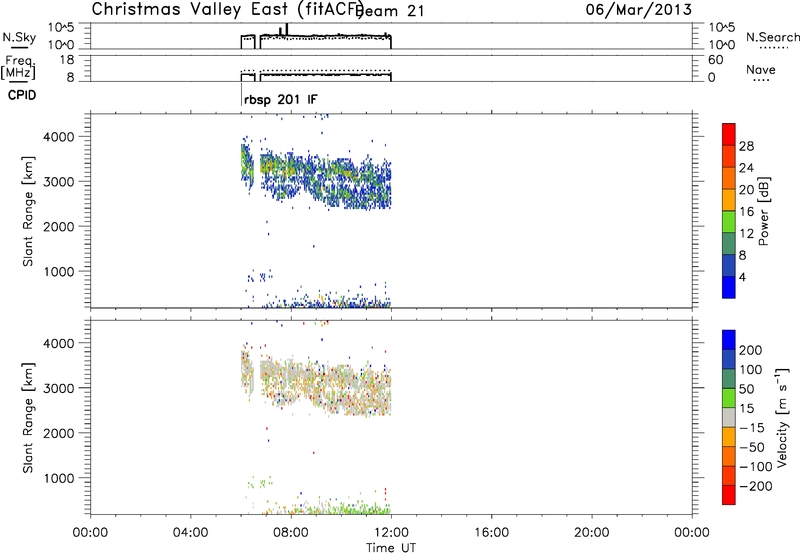Viewport: 800px width, 554px height.
Task: Pick the red segment of Velocity color bar
Action: pyautogui.click(x=729, y=495)
